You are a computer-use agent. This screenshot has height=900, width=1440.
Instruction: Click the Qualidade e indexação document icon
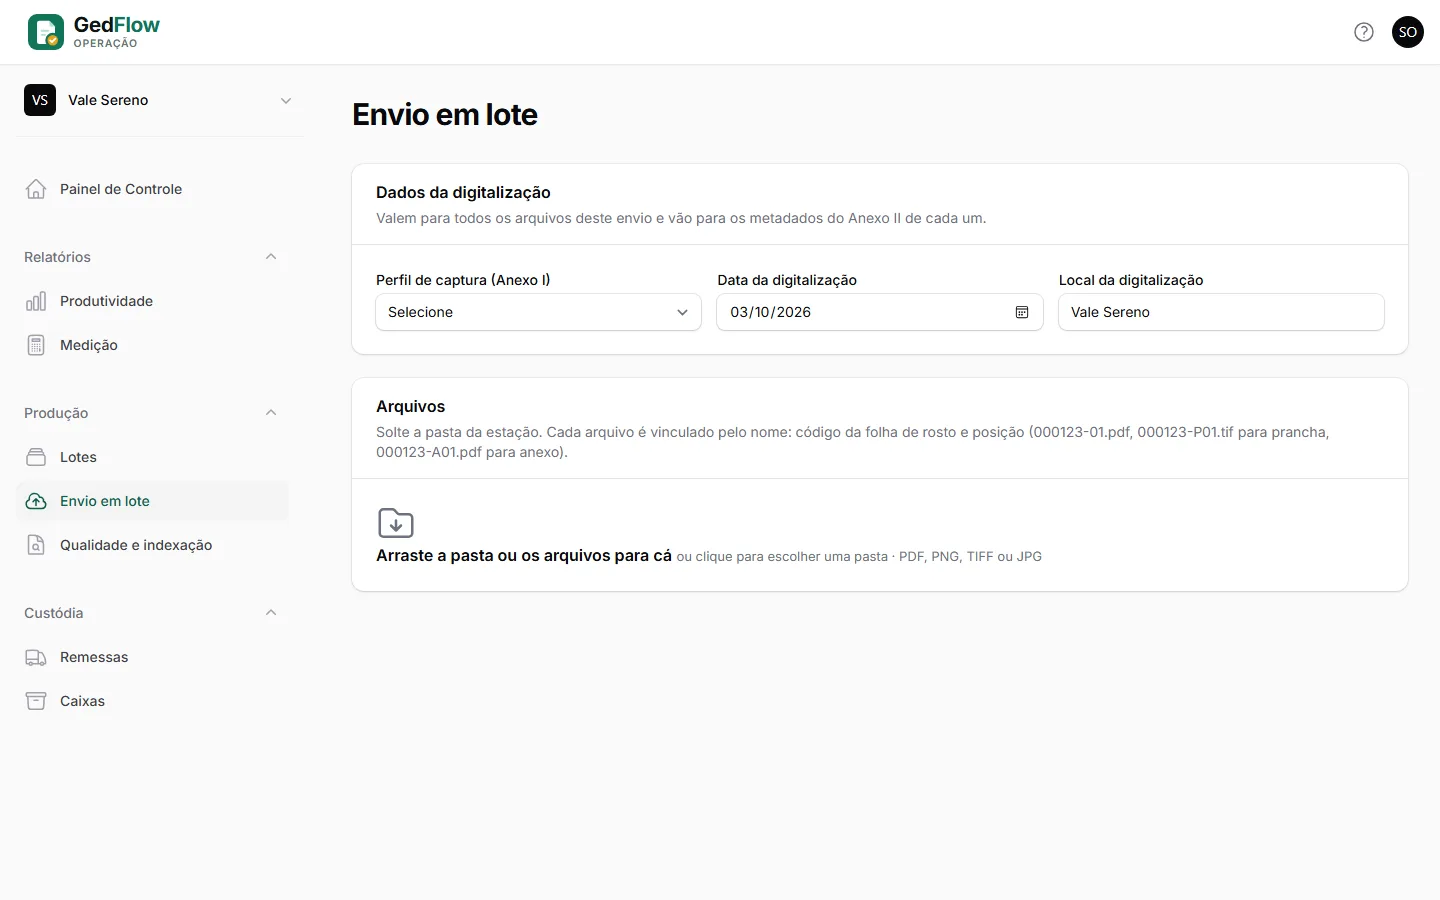[x=36, y=545]
